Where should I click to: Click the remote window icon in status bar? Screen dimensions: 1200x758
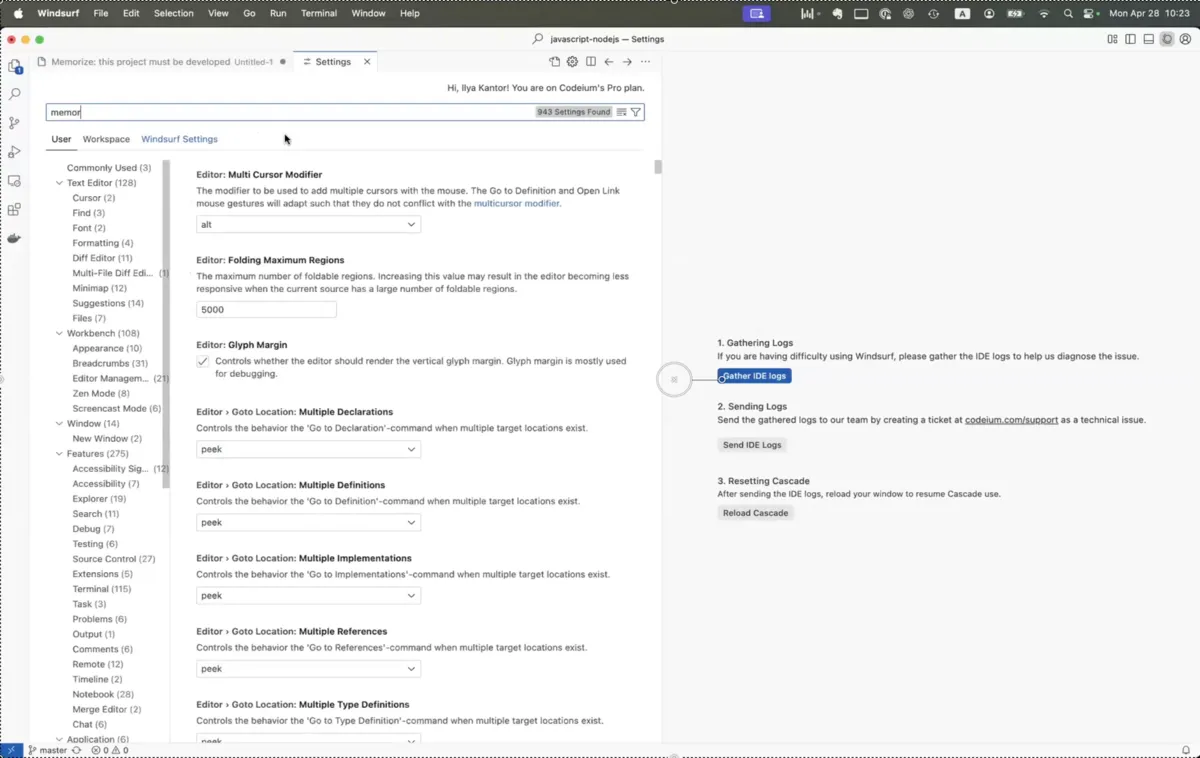click(x=11, y=750)
